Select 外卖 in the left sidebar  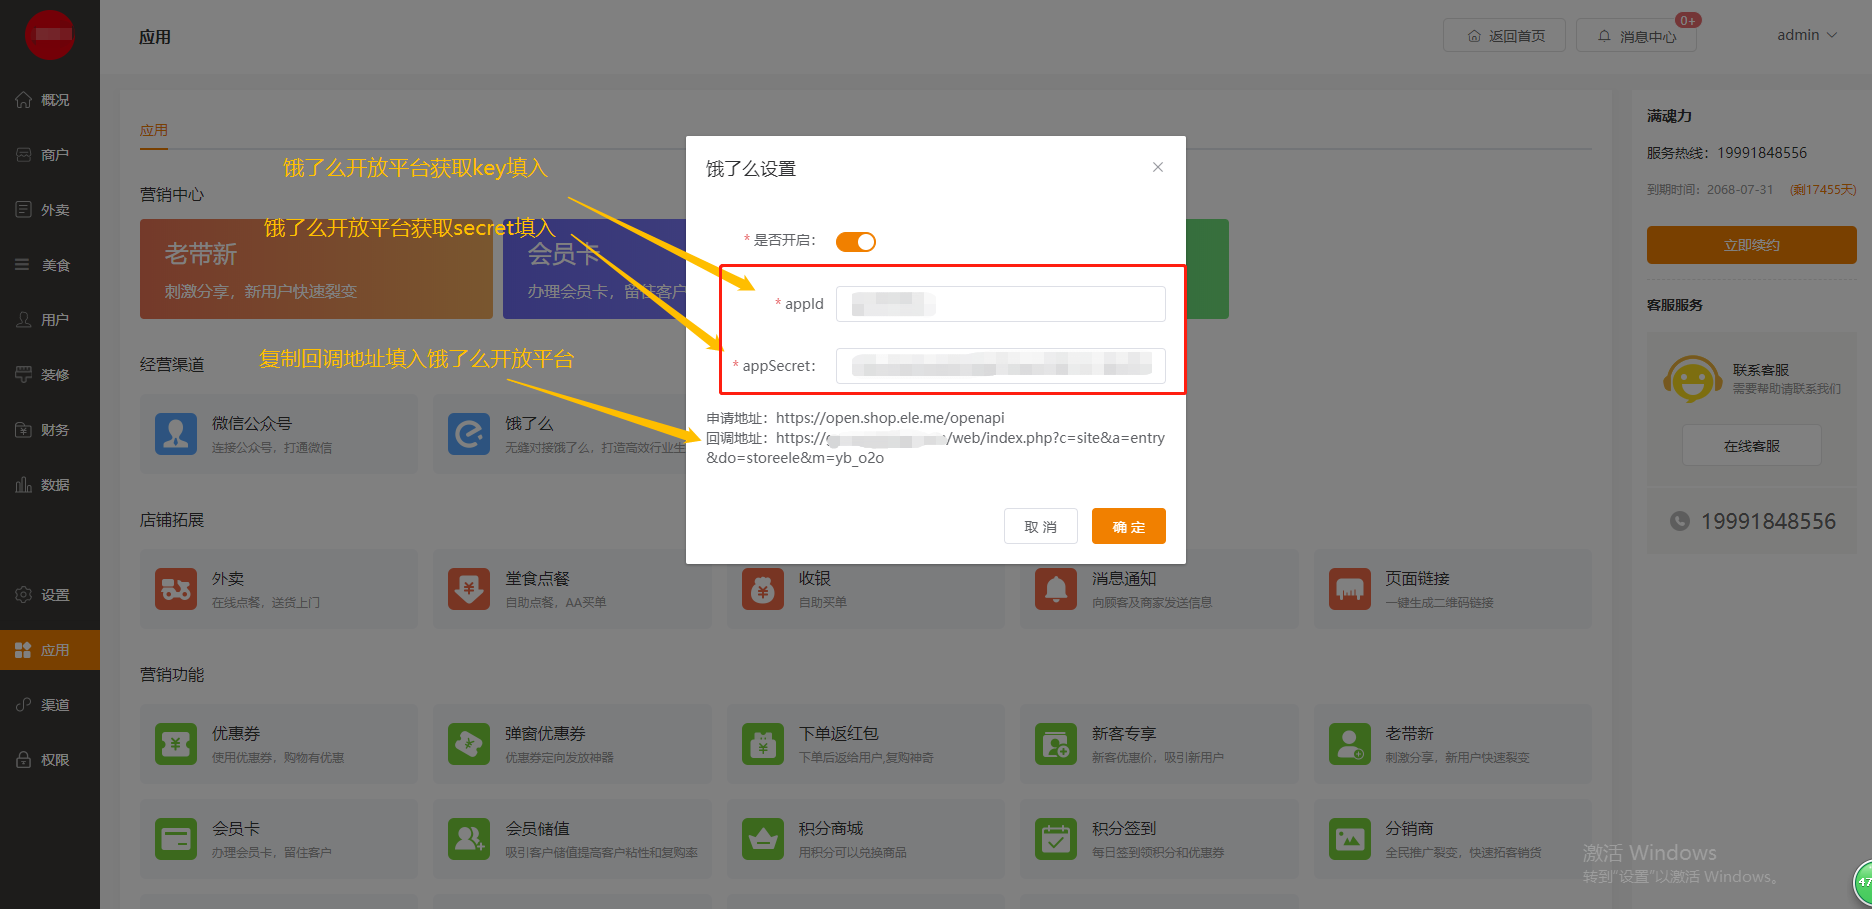click(x=50, y=210)
